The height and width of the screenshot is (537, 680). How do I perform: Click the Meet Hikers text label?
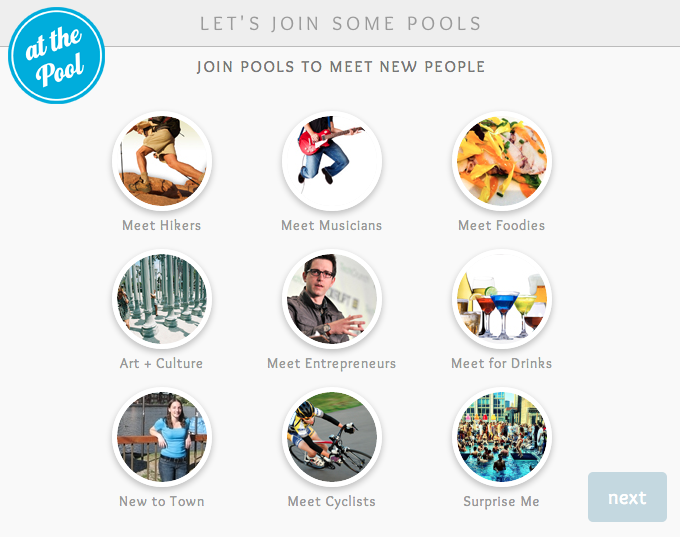(162, 226)
